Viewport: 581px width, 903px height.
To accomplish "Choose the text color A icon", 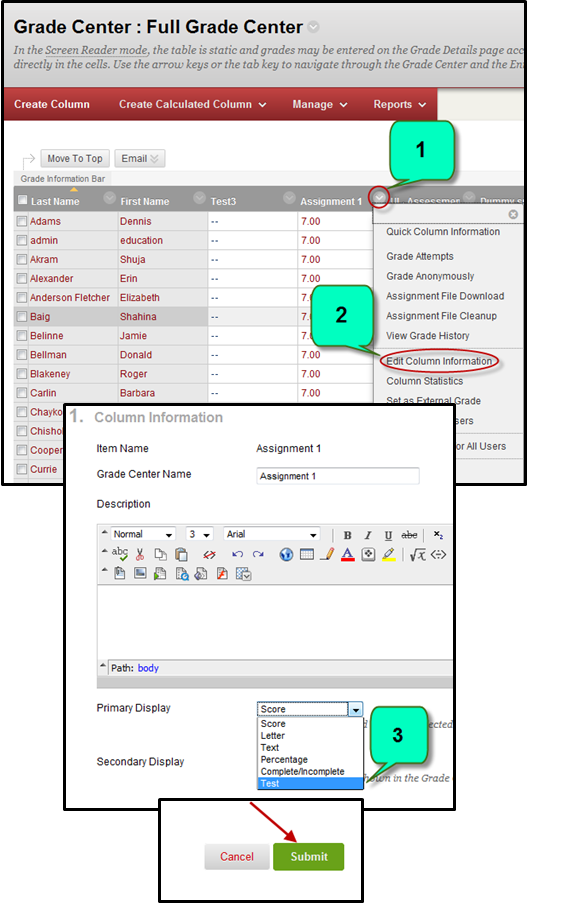I will pos(347,554).
